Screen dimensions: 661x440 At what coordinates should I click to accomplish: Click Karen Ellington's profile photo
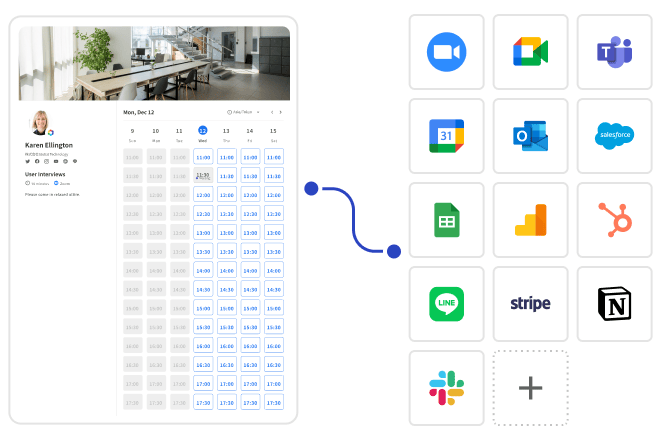[42, 122]
